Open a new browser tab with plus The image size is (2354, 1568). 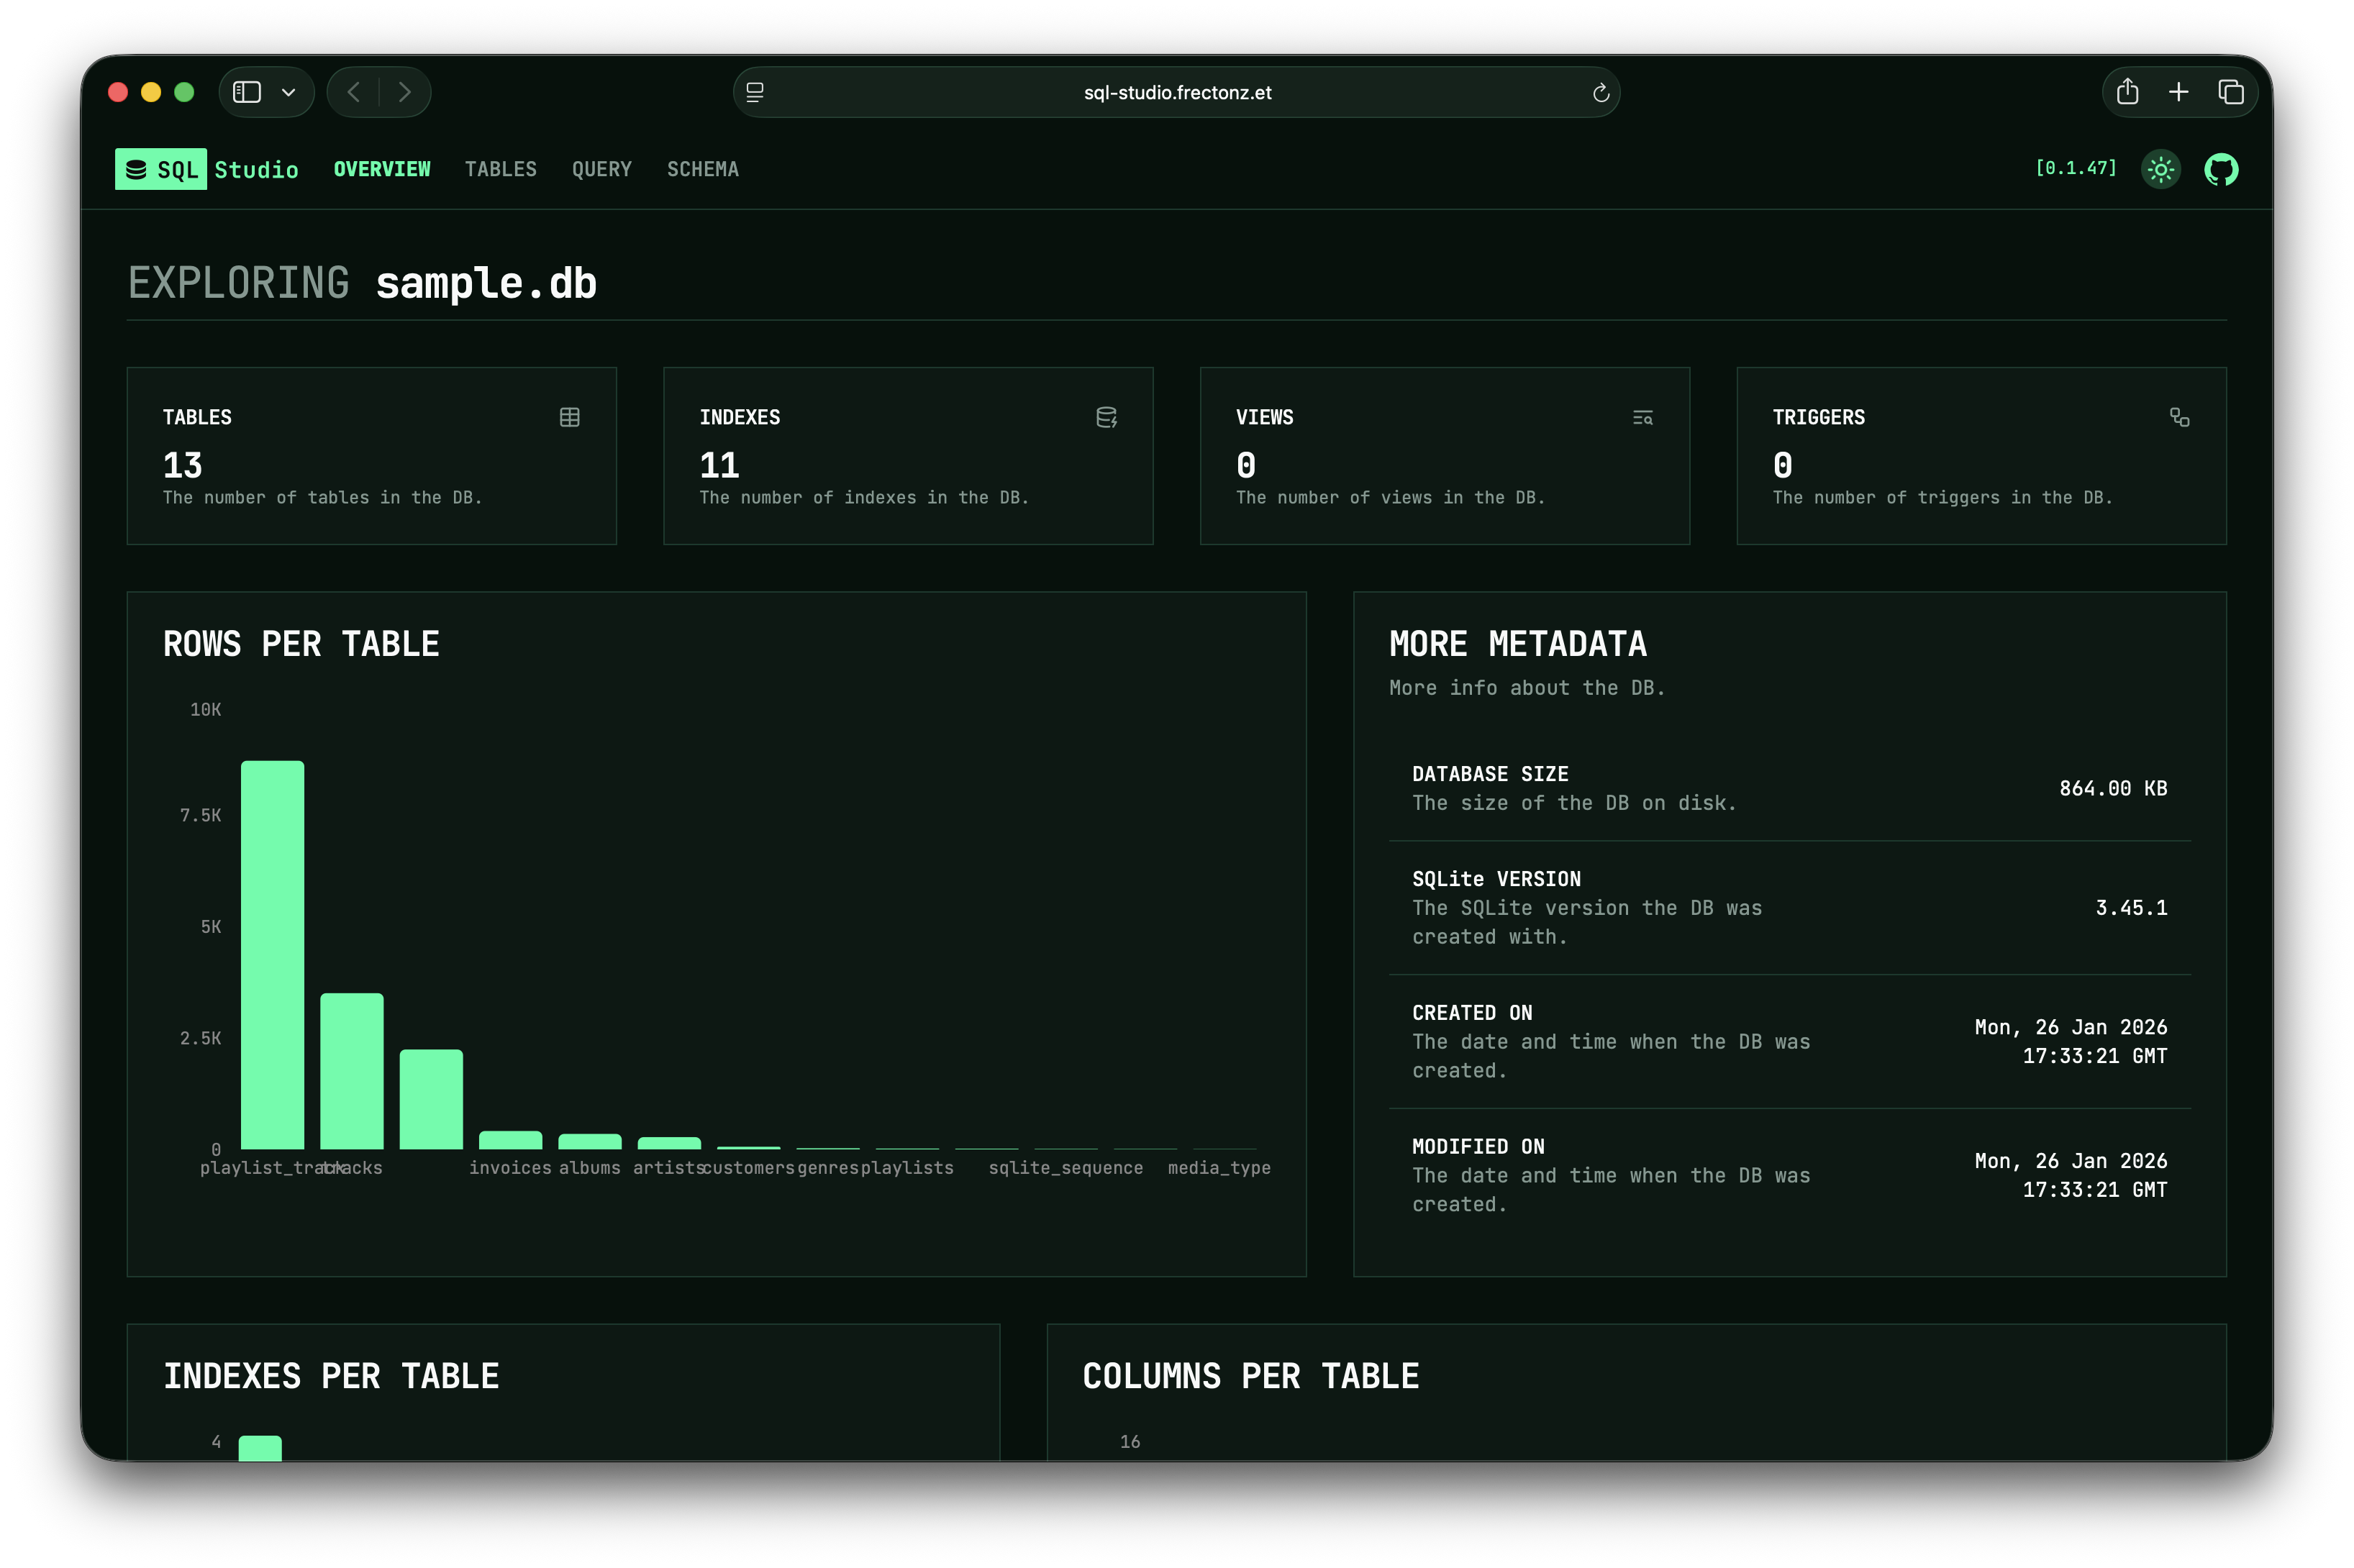point(2178,92)
